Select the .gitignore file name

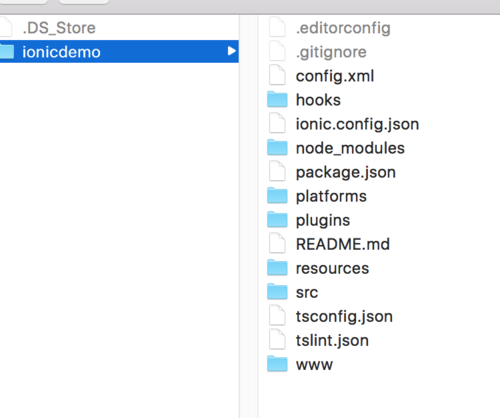(x=331, y=52)
